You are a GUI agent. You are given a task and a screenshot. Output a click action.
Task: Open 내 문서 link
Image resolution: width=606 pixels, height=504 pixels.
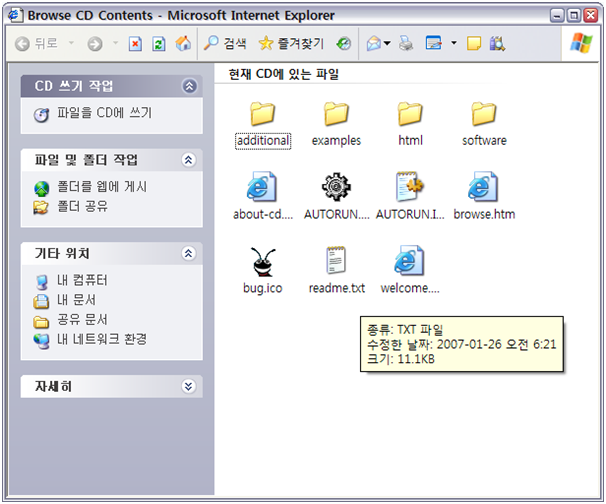click(77, 300)
